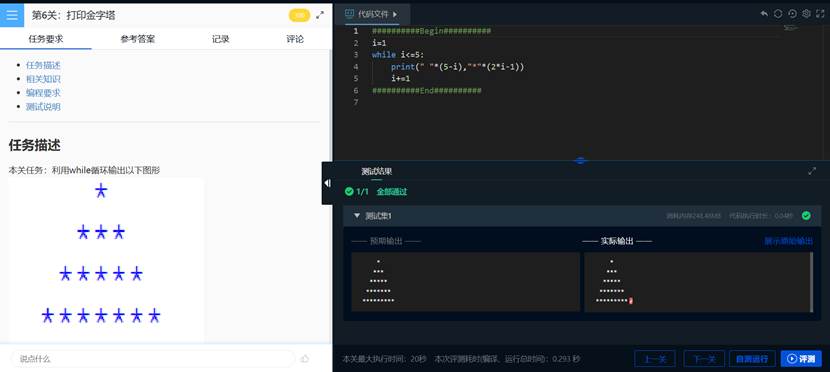This screenshot has height=372, width=830.
Task: Click the i+=1 code line
Action: [x=401, y=78]
